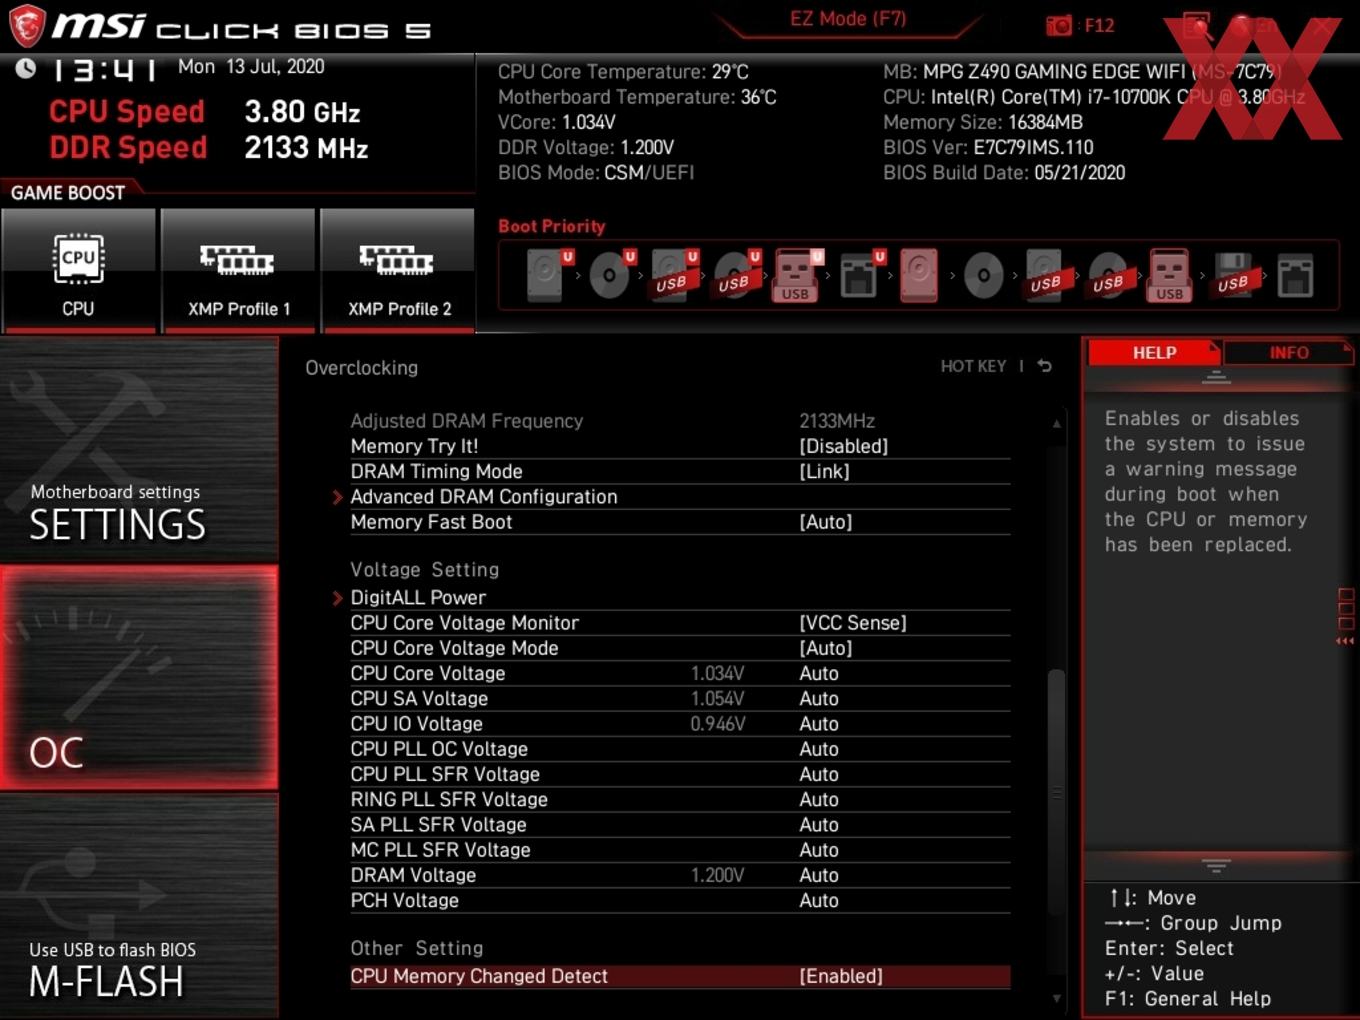Edit CPU Core Voltage Auto field
This screenshot has width=1360, height=1020.
tap(819, 673)
